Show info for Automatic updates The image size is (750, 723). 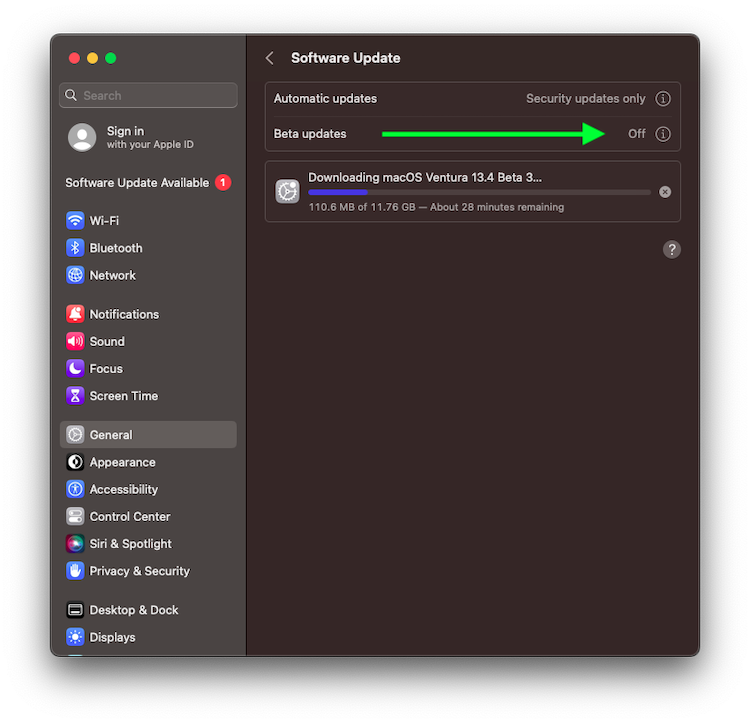pyautogui.click(x=662, y=99)
